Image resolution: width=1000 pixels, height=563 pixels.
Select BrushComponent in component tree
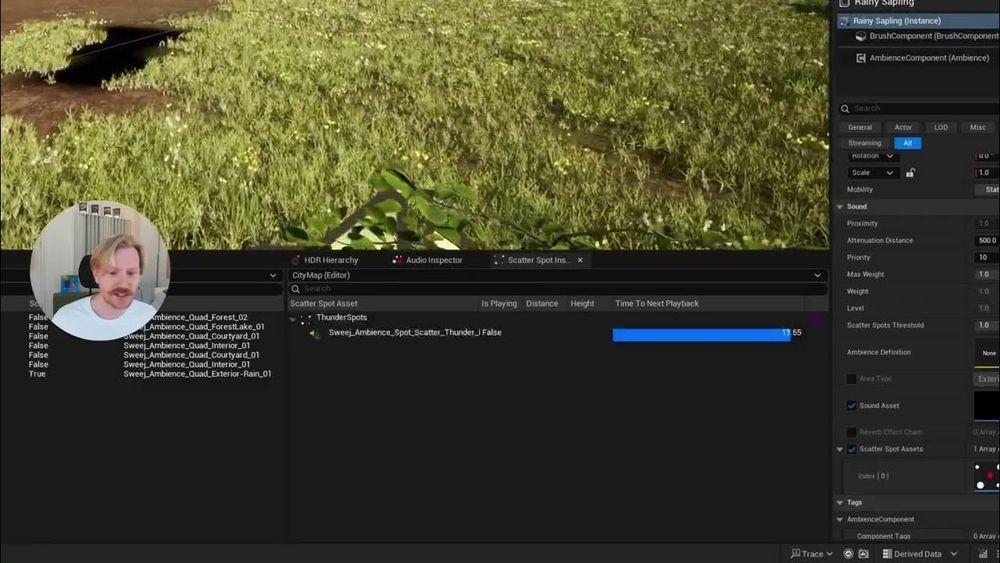click(x=934, y=36)
